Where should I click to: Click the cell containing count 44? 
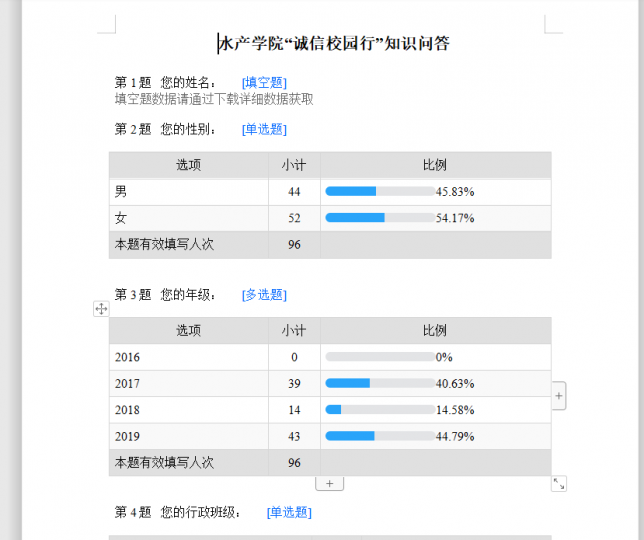point(294,191)
